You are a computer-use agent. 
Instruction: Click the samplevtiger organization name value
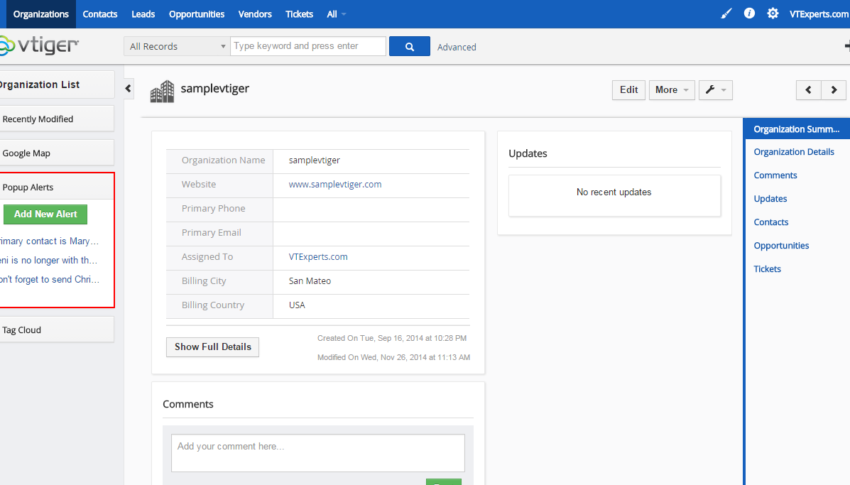314,160
